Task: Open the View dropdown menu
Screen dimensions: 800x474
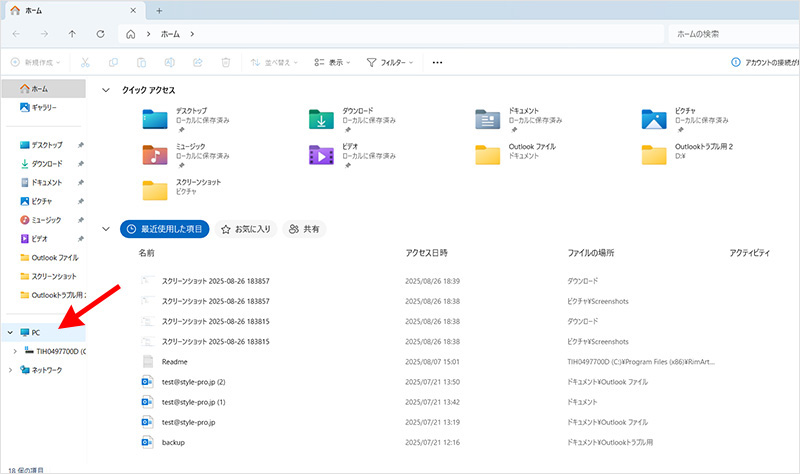Action: point(335,62)
